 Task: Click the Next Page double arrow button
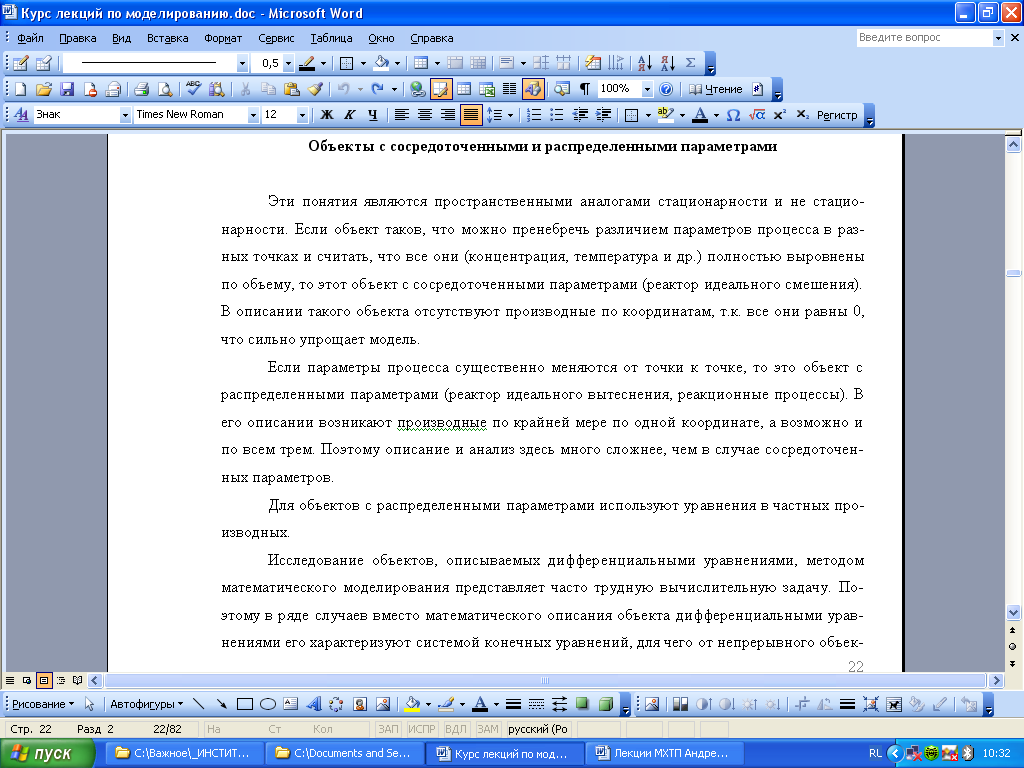coord(1013,664)
